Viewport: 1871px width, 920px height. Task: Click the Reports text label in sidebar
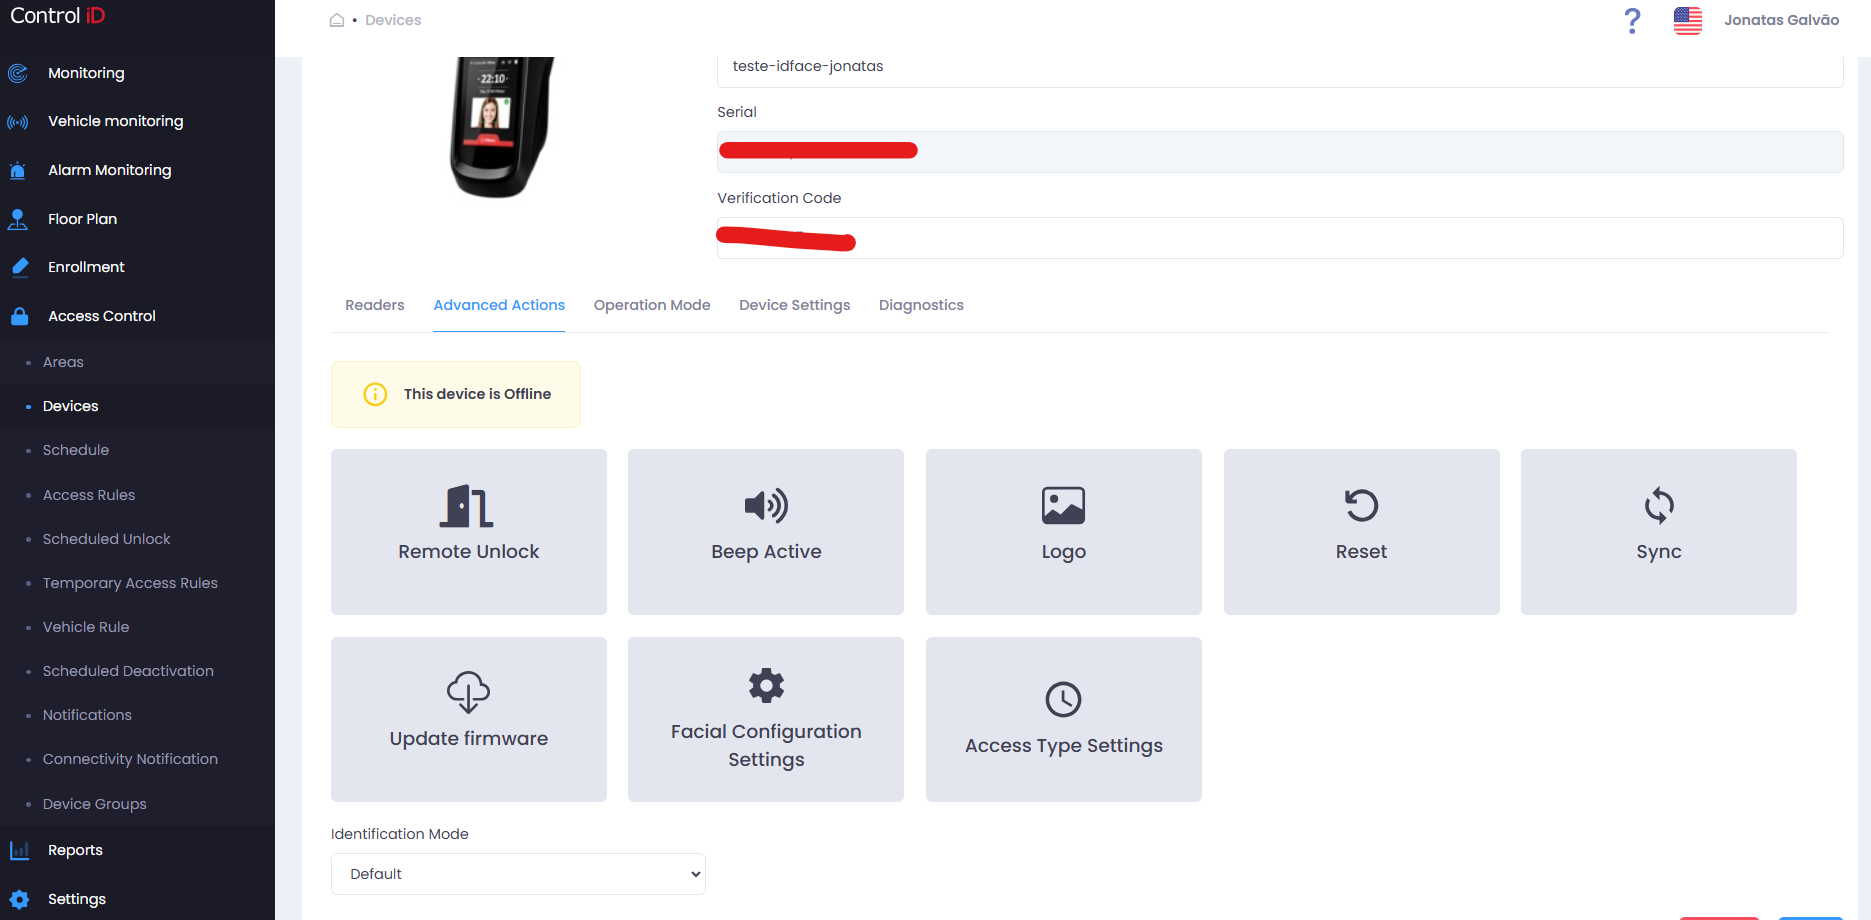click(x=75, y=850)
